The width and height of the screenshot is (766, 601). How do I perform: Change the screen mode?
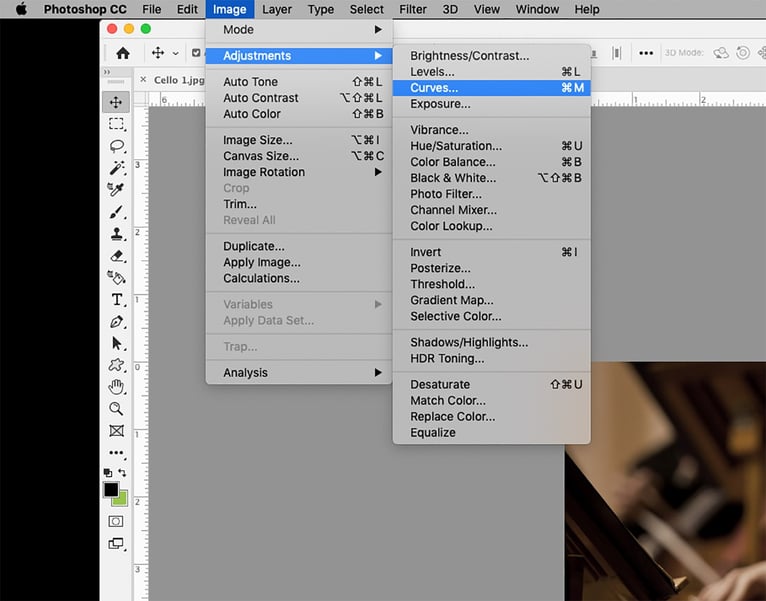116,543
